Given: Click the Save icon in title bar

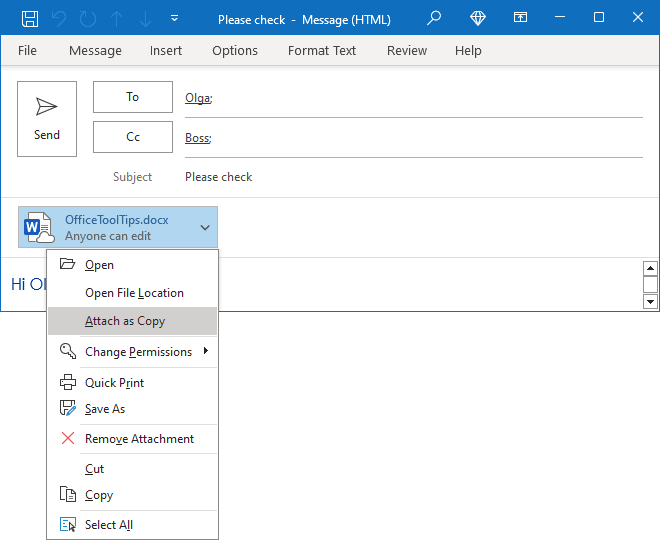Looking at the screenshot, I should point(30,19).
